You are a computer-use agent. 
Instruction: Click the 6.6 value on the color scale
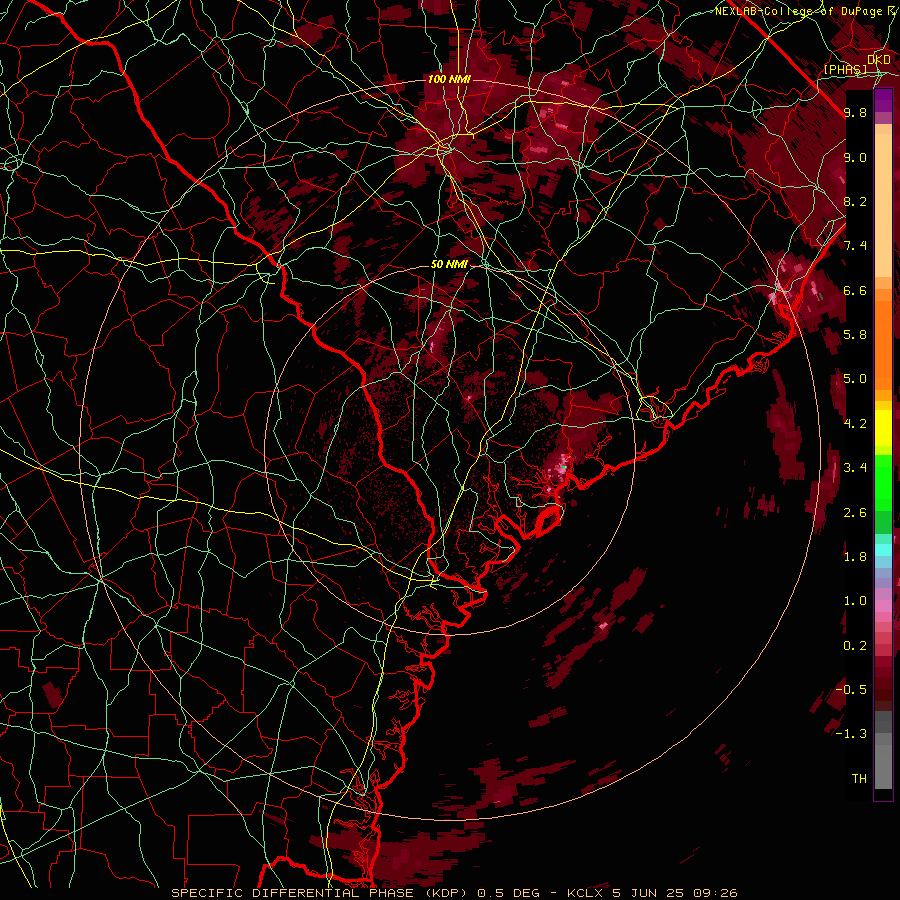855,290
